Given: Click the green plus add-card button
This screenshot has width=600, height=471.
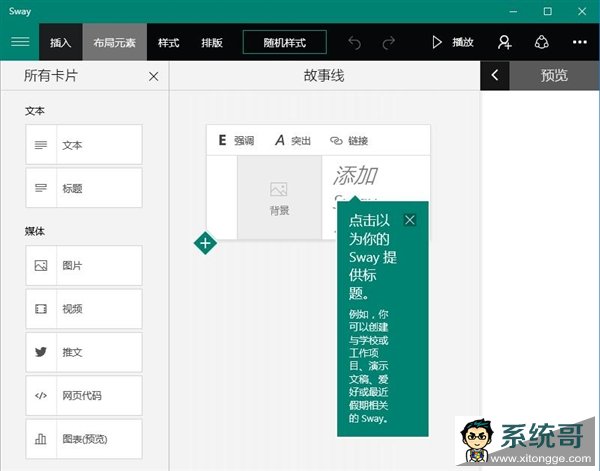Looking at the screenshot, I should click(x=205, y=243).
